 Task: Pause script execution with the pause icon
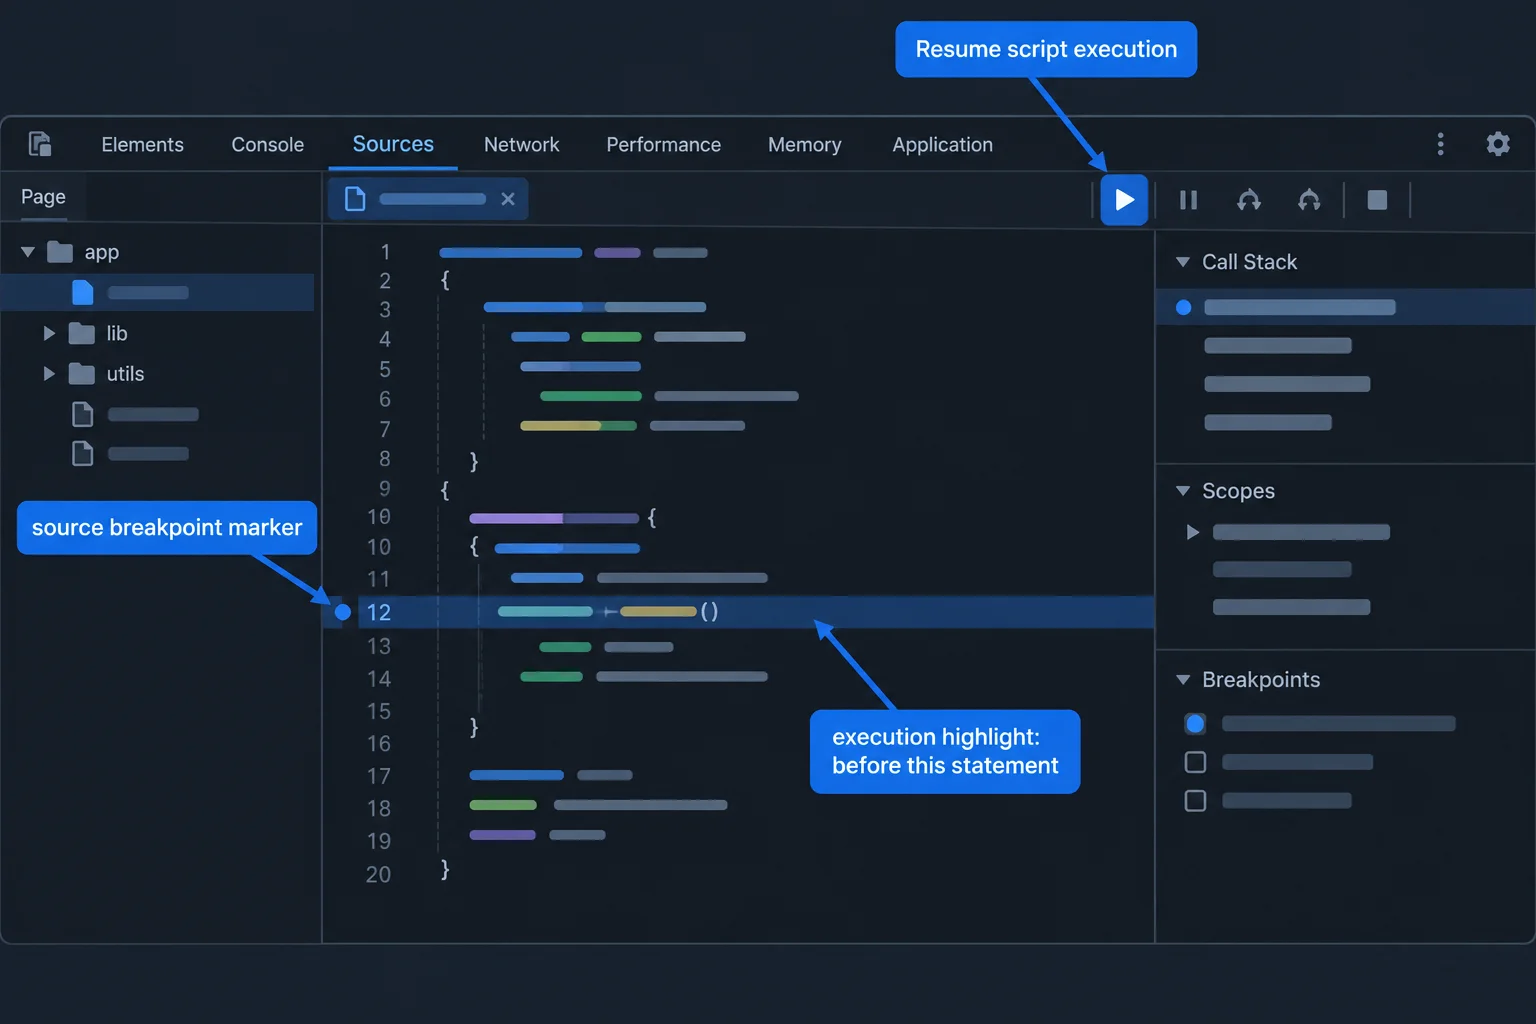click(1188, 200)
